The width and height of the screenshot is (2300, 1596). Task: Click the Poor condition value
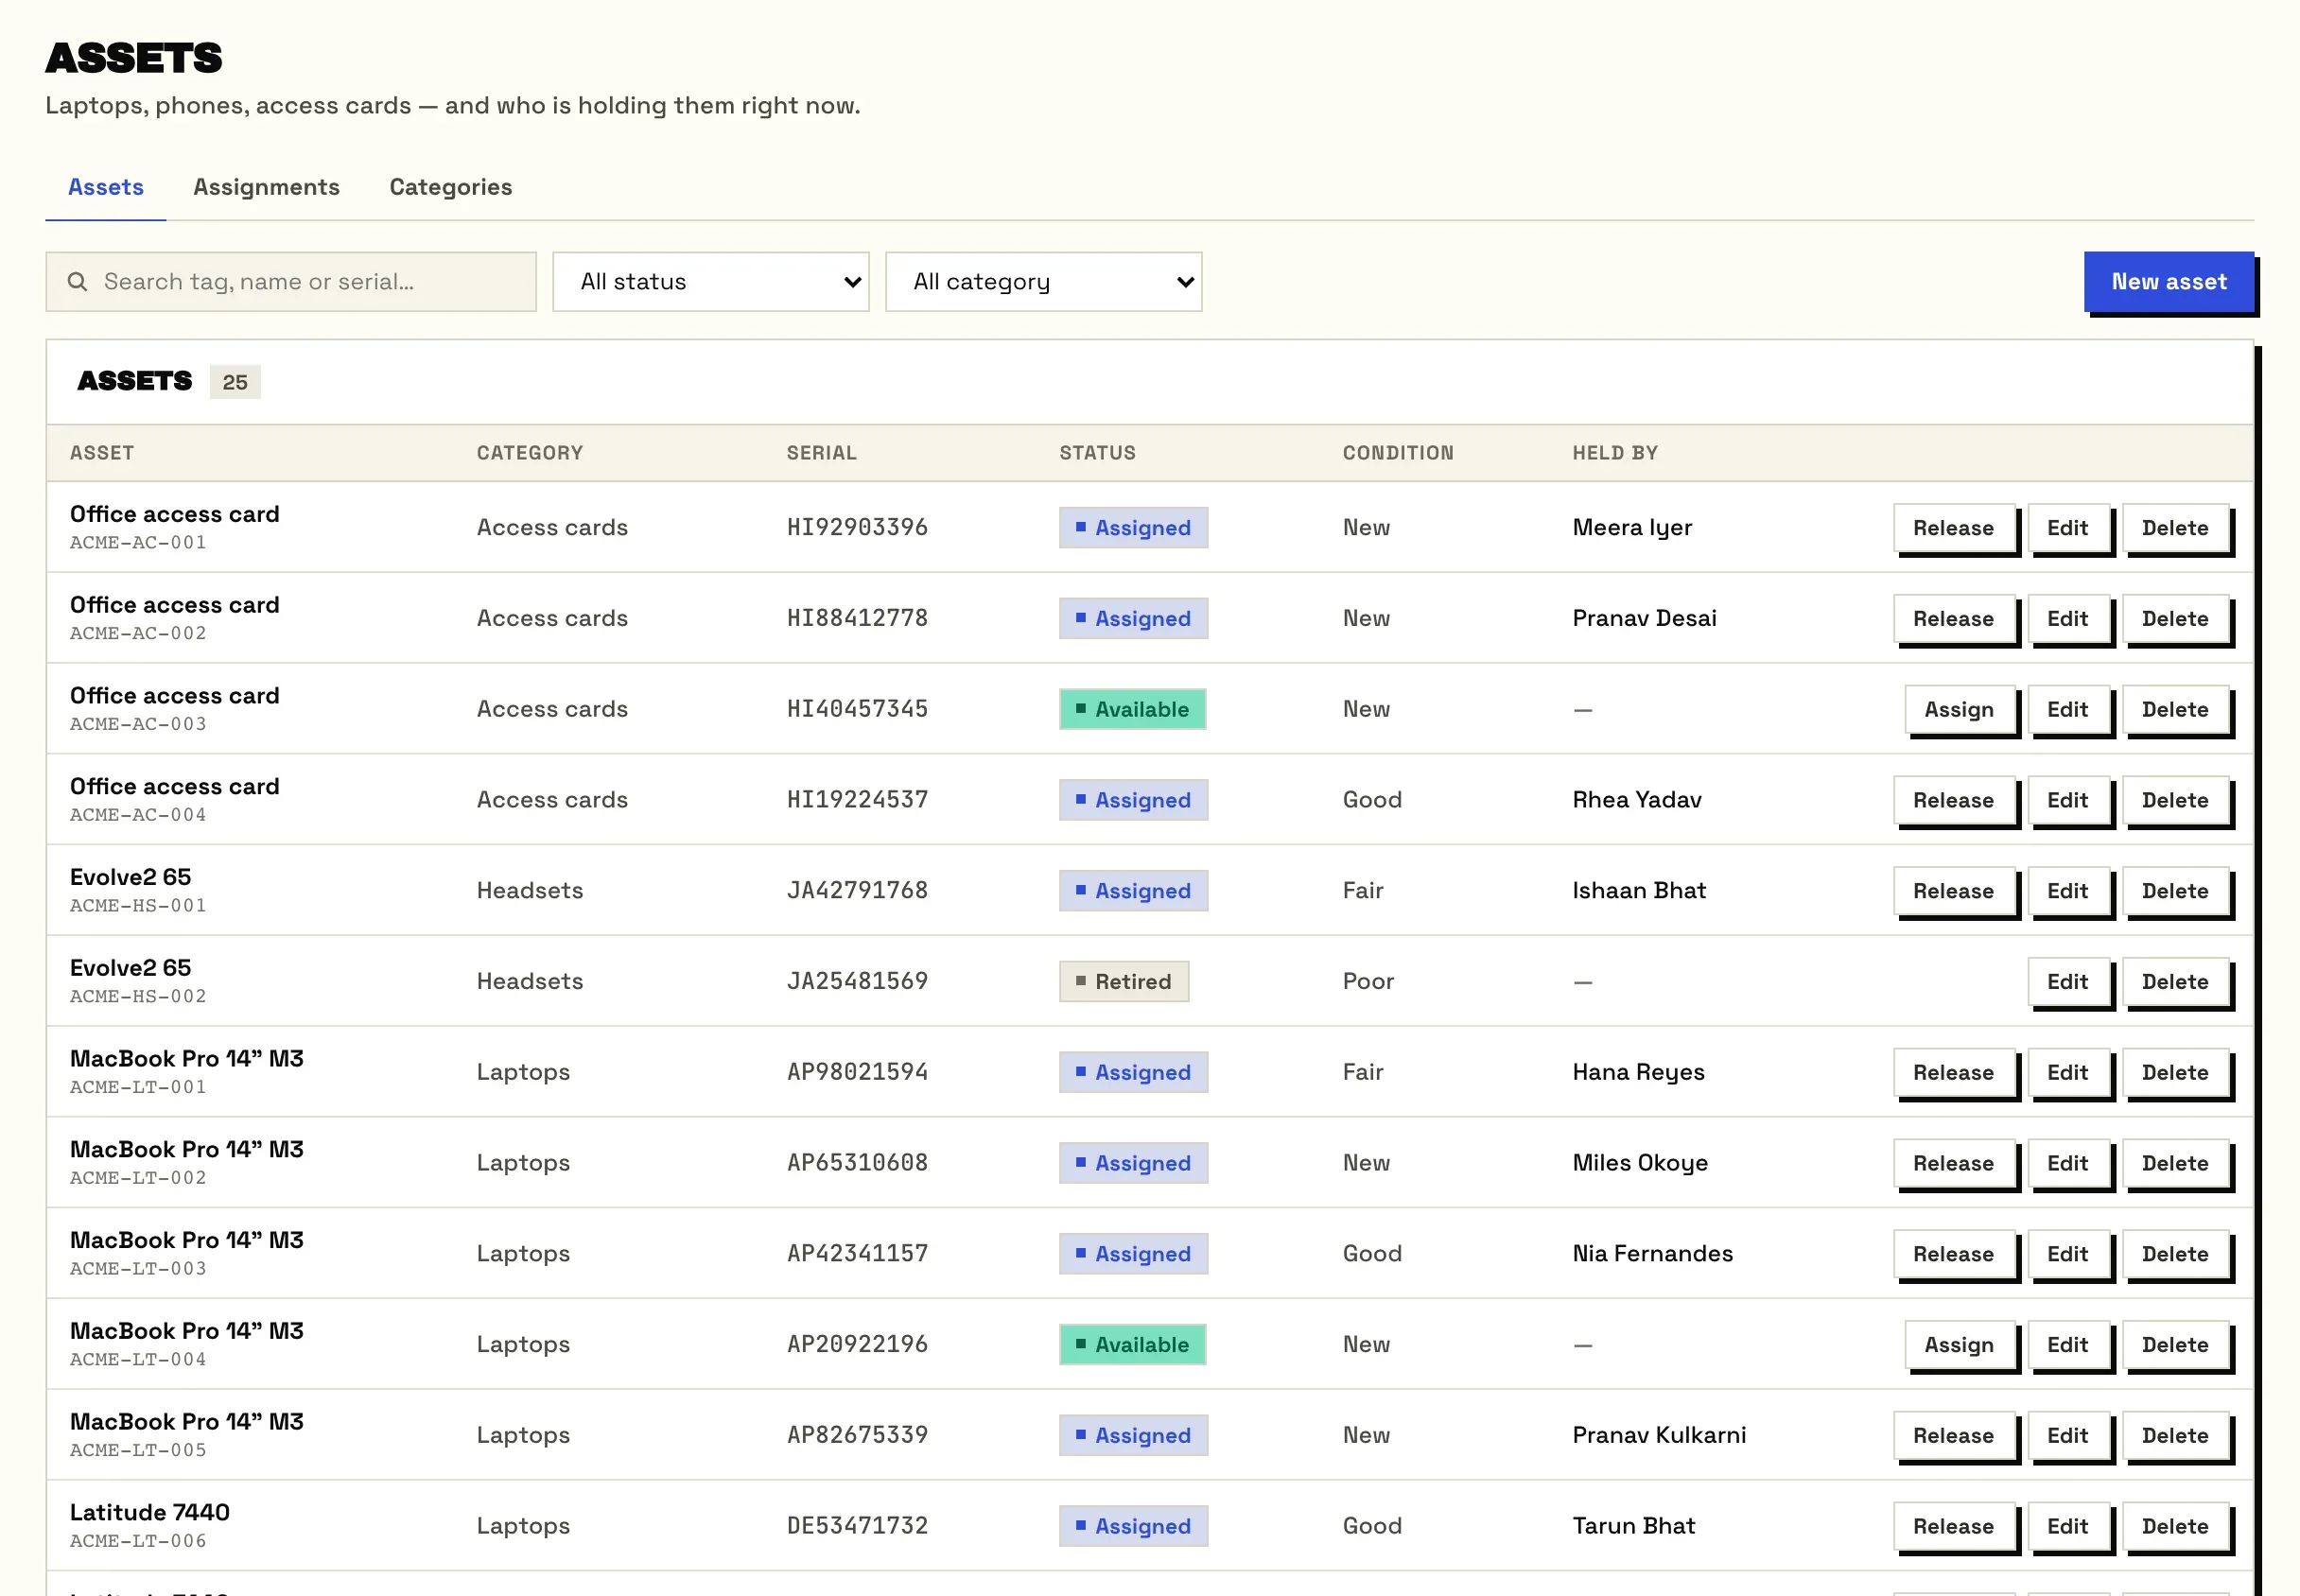pos(1367,982)
